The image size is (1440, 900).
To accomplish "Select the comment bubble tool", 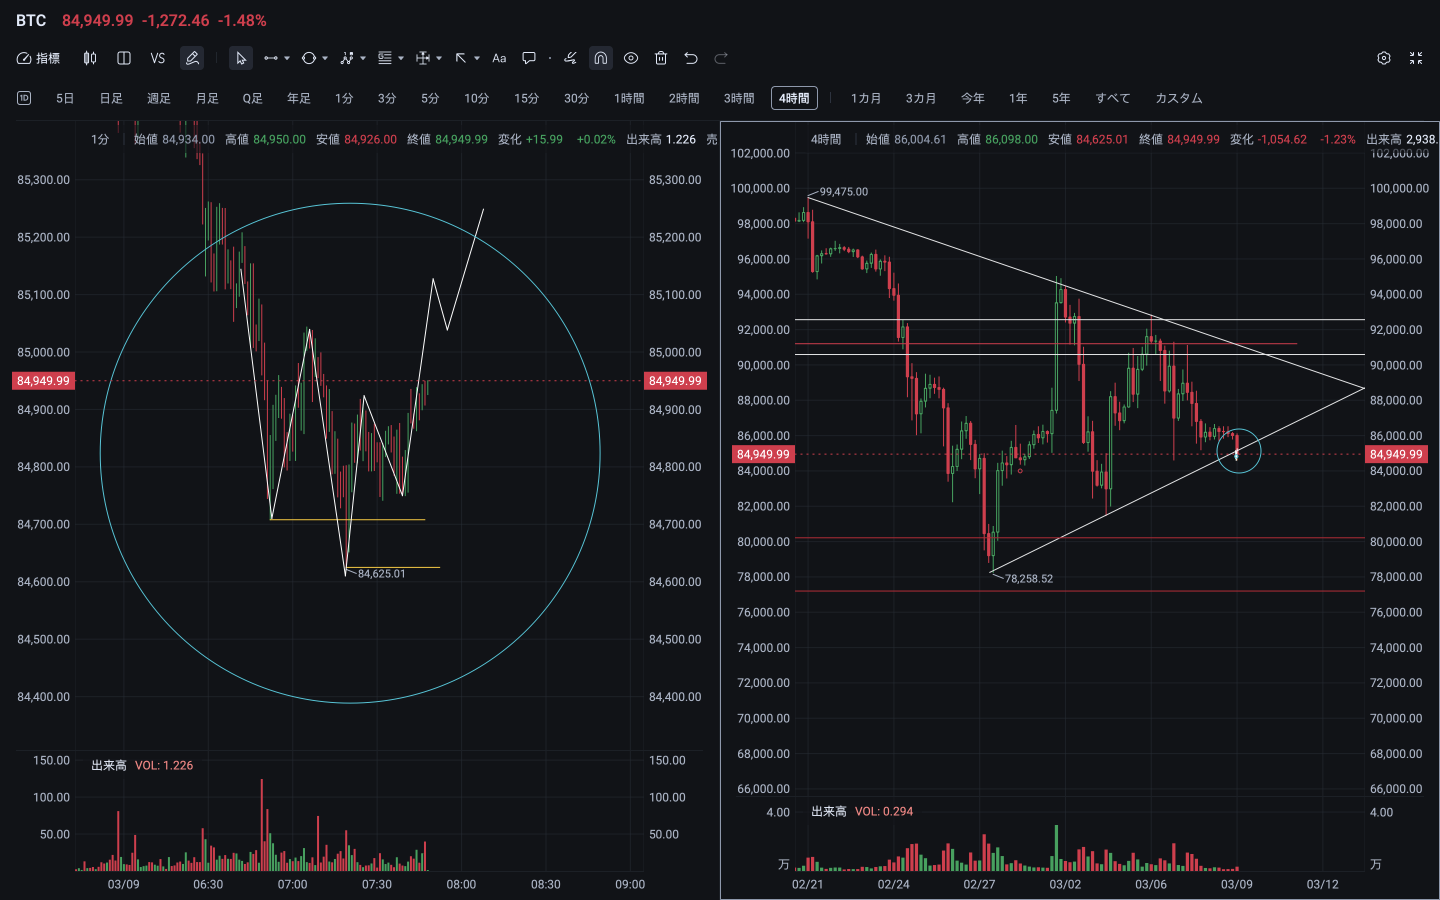I will 529,58.
